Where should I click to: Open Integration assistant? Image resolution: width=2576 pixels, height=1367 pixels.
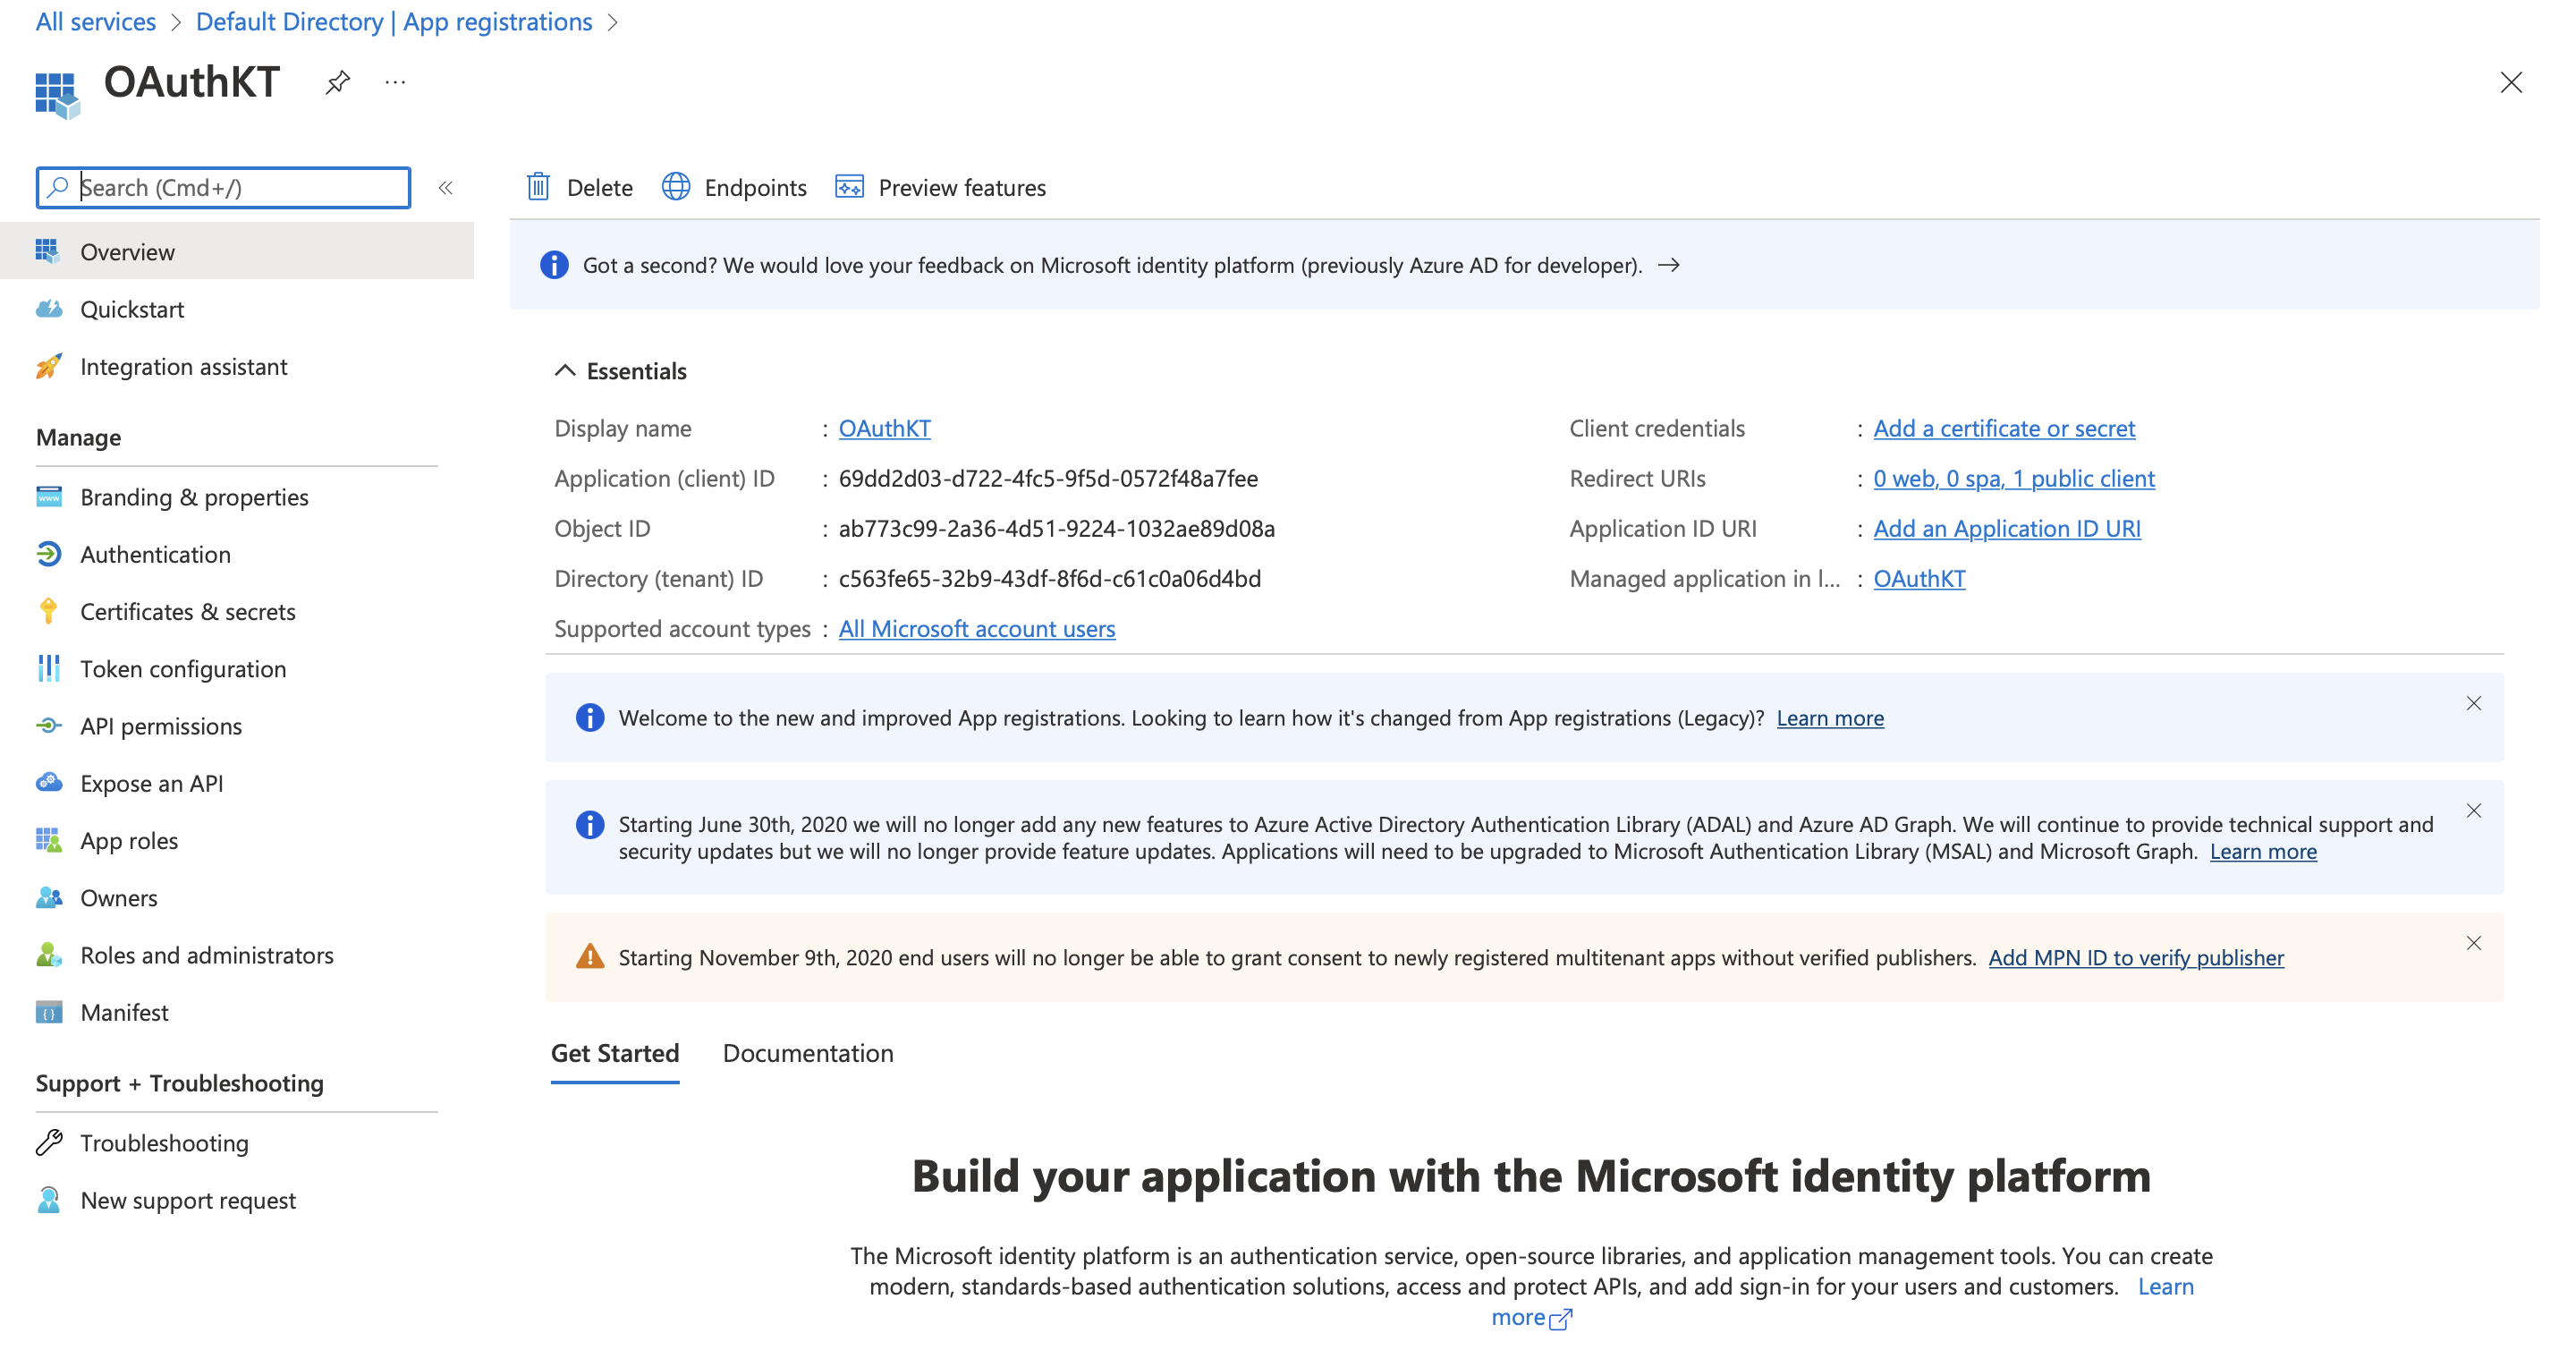[184, 367]
